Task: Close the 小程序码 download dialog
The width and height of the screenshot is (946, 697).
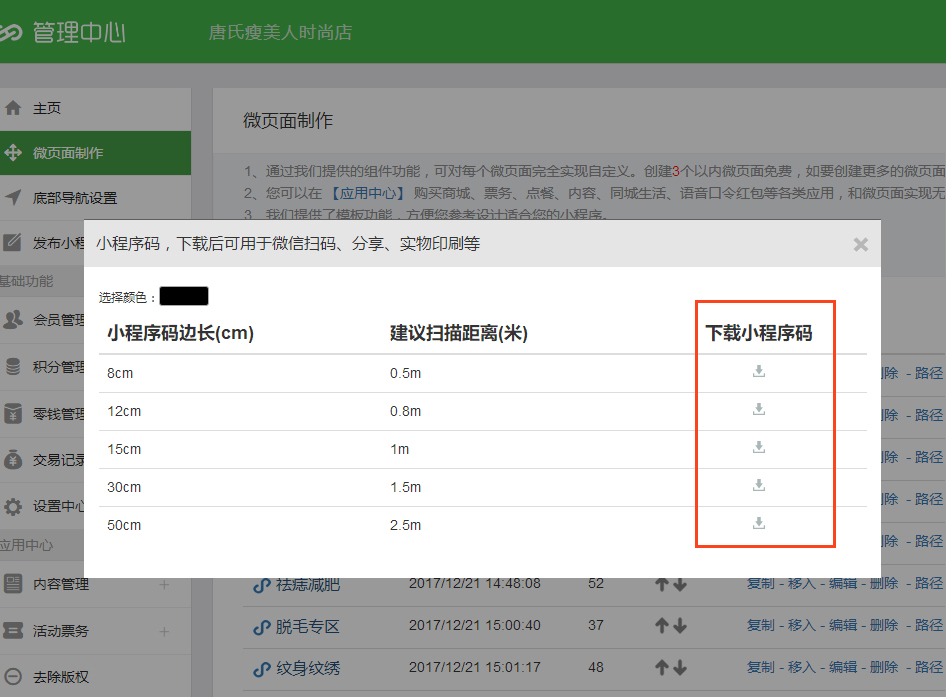Action: (x=860, y=244)
